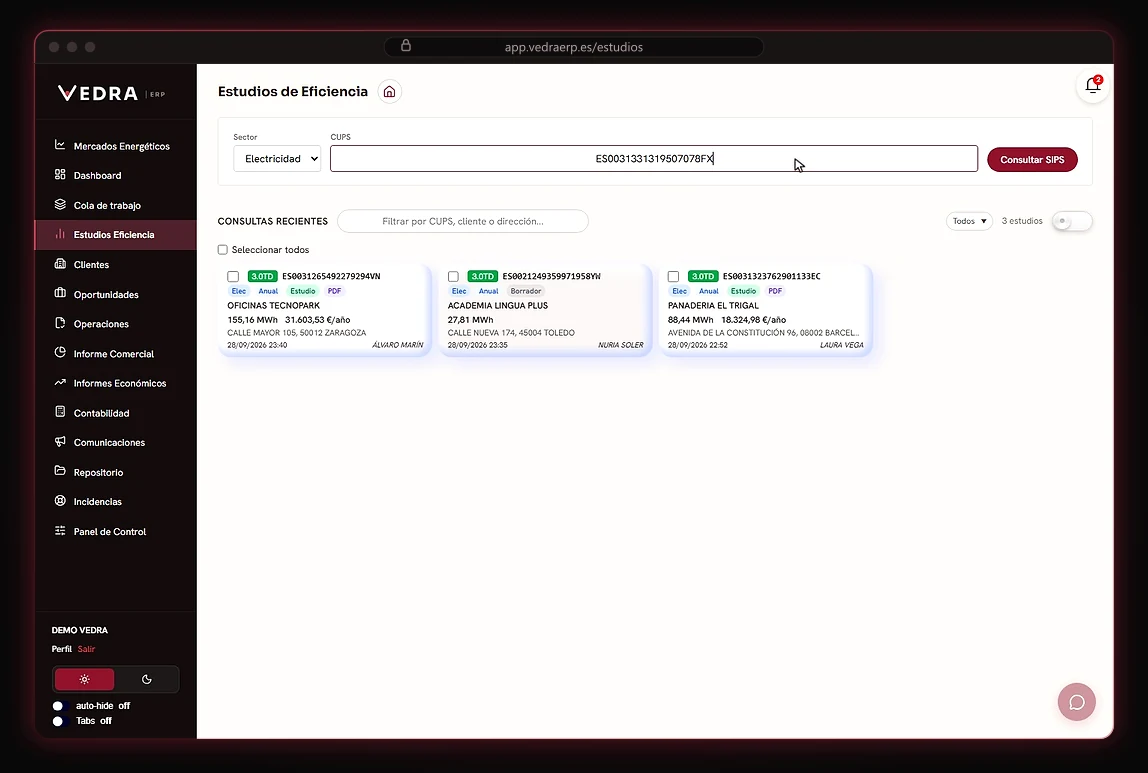Click the OFICINAS TECNOPARK card title
Screen dimensions: 1148x773
pyautogui.click(x=273, y=305)
